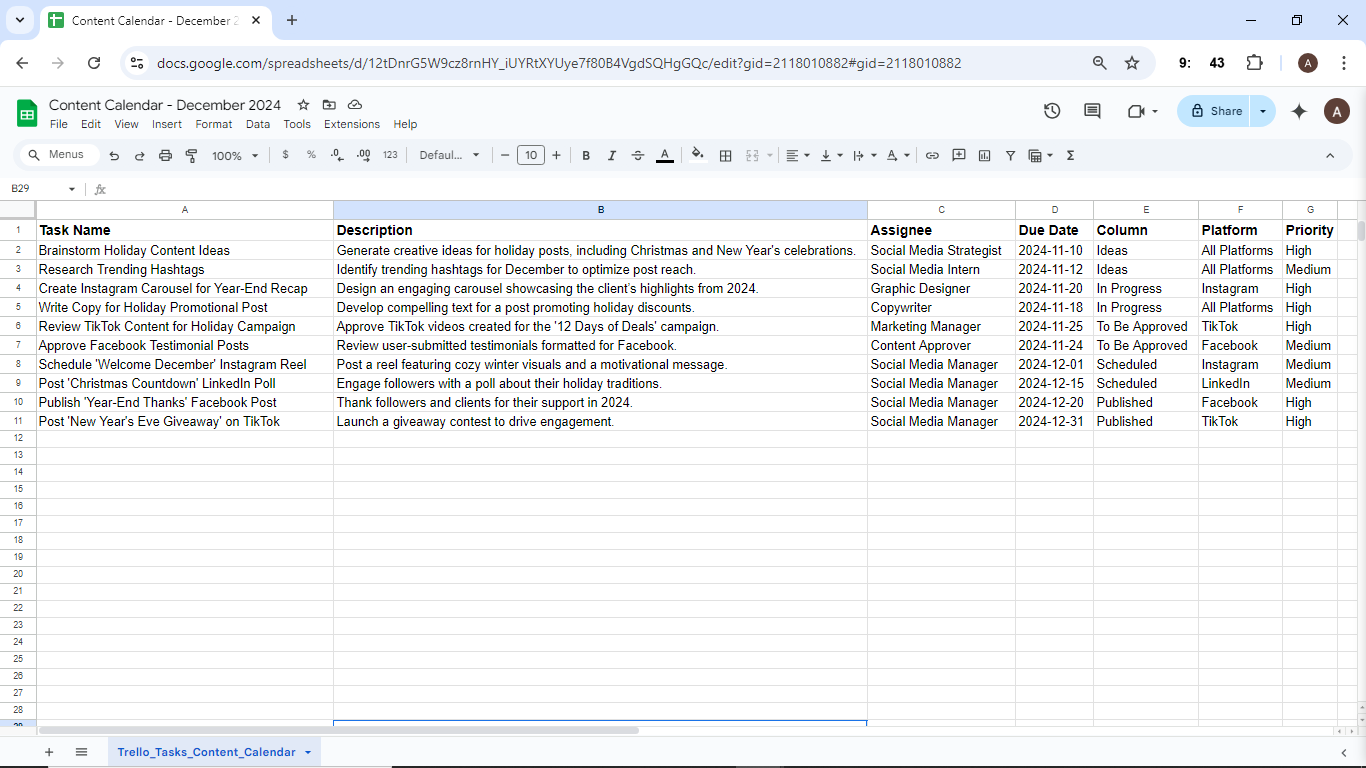Image resolution: width=1366 pixels, height=768 pixels.
Task: Toggle strikethrough formatting
Action: click(638, 155)
